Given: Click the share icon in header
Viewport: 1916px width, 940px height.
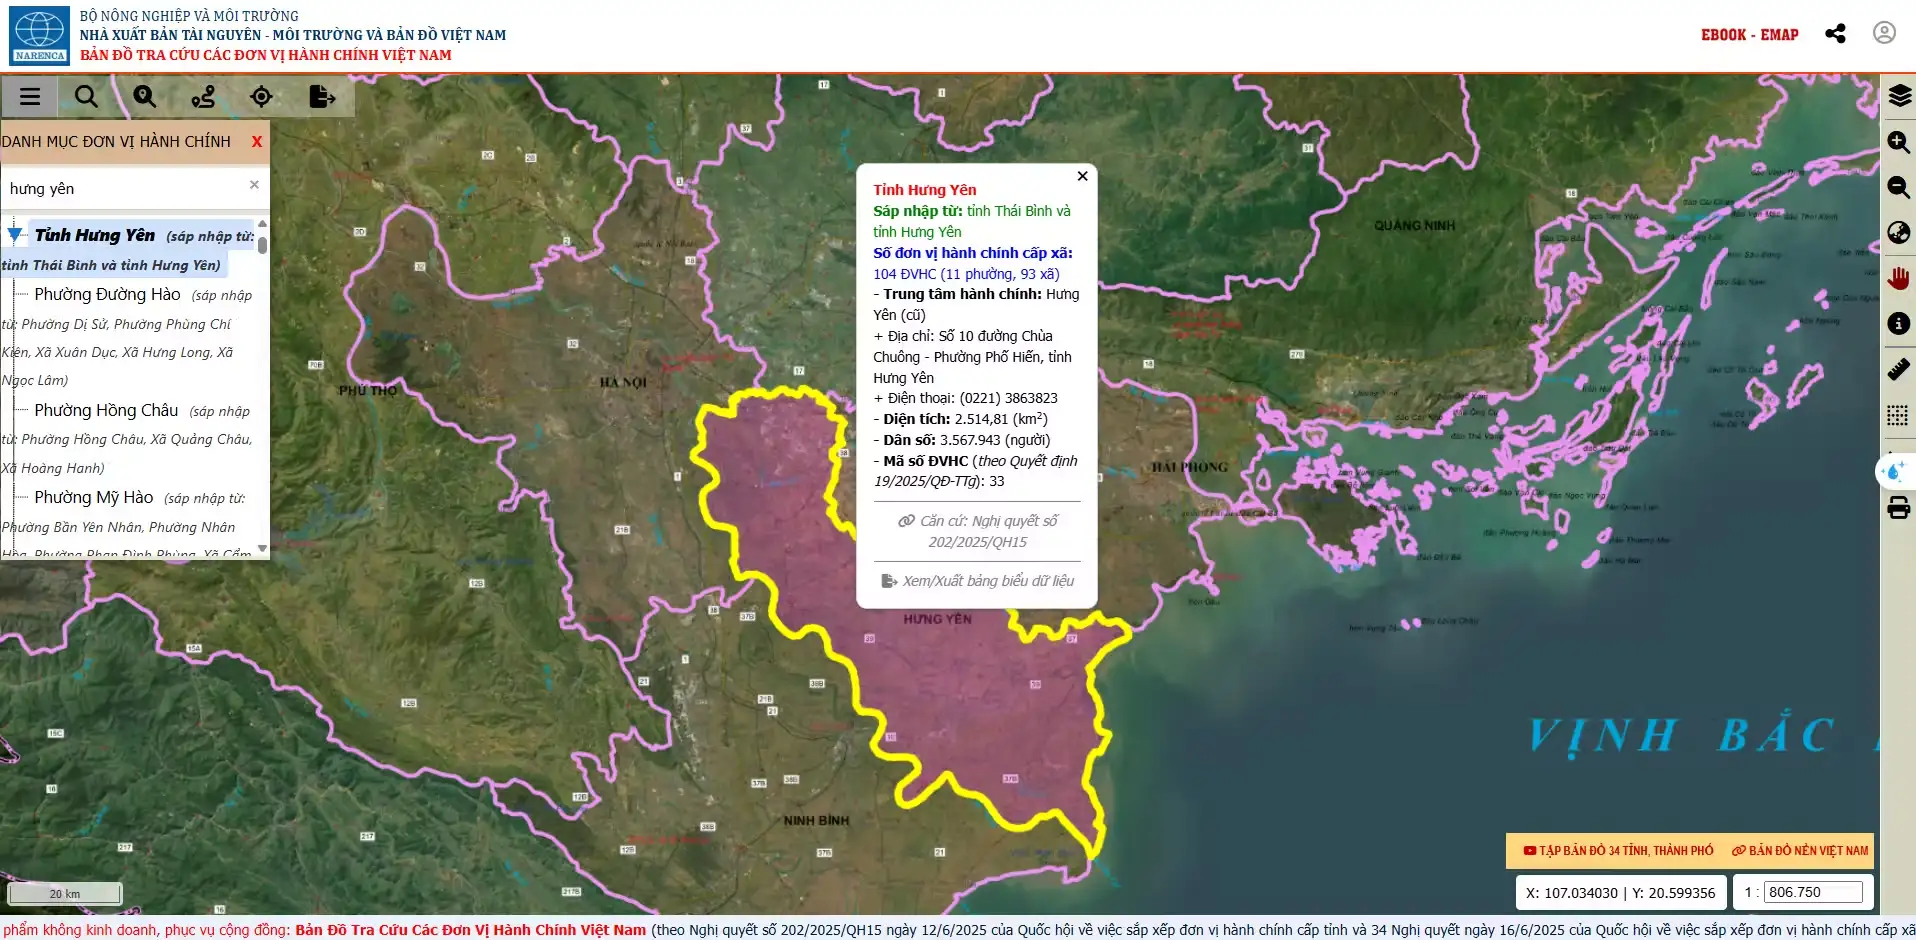Looking at the screenshot, I should pyautogui.click(x=1835, y=34).
